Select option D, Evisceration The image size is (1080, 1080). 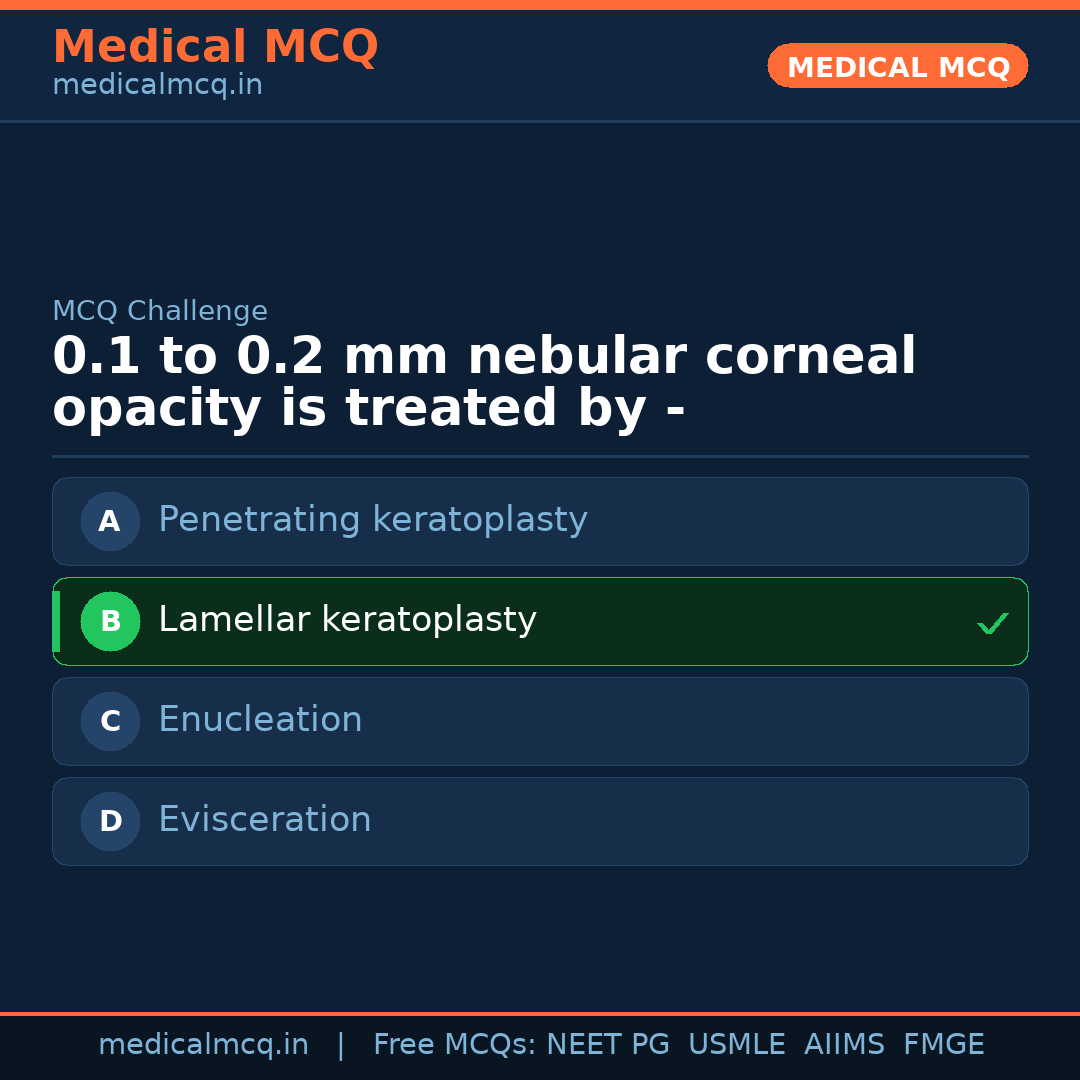point(540,821)
